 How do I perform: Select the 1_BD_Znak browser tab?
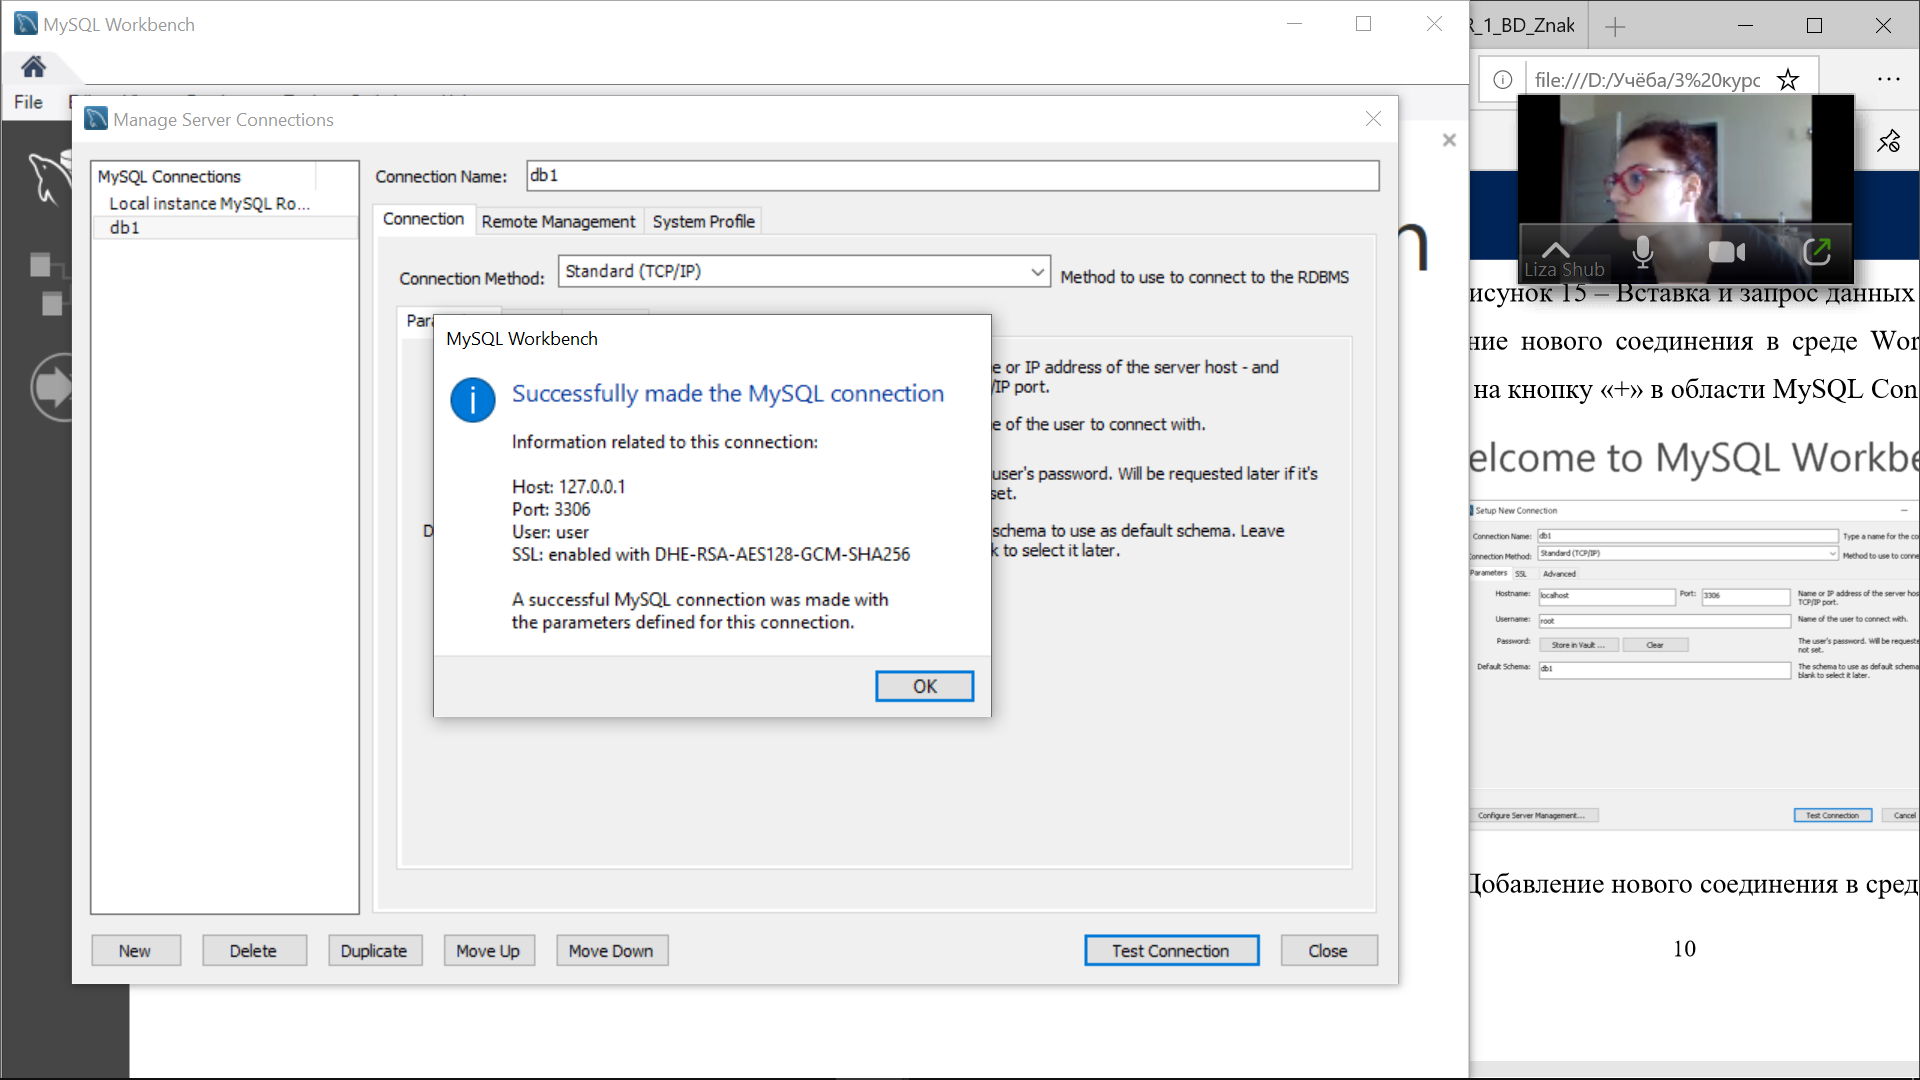pos(1527,26)
